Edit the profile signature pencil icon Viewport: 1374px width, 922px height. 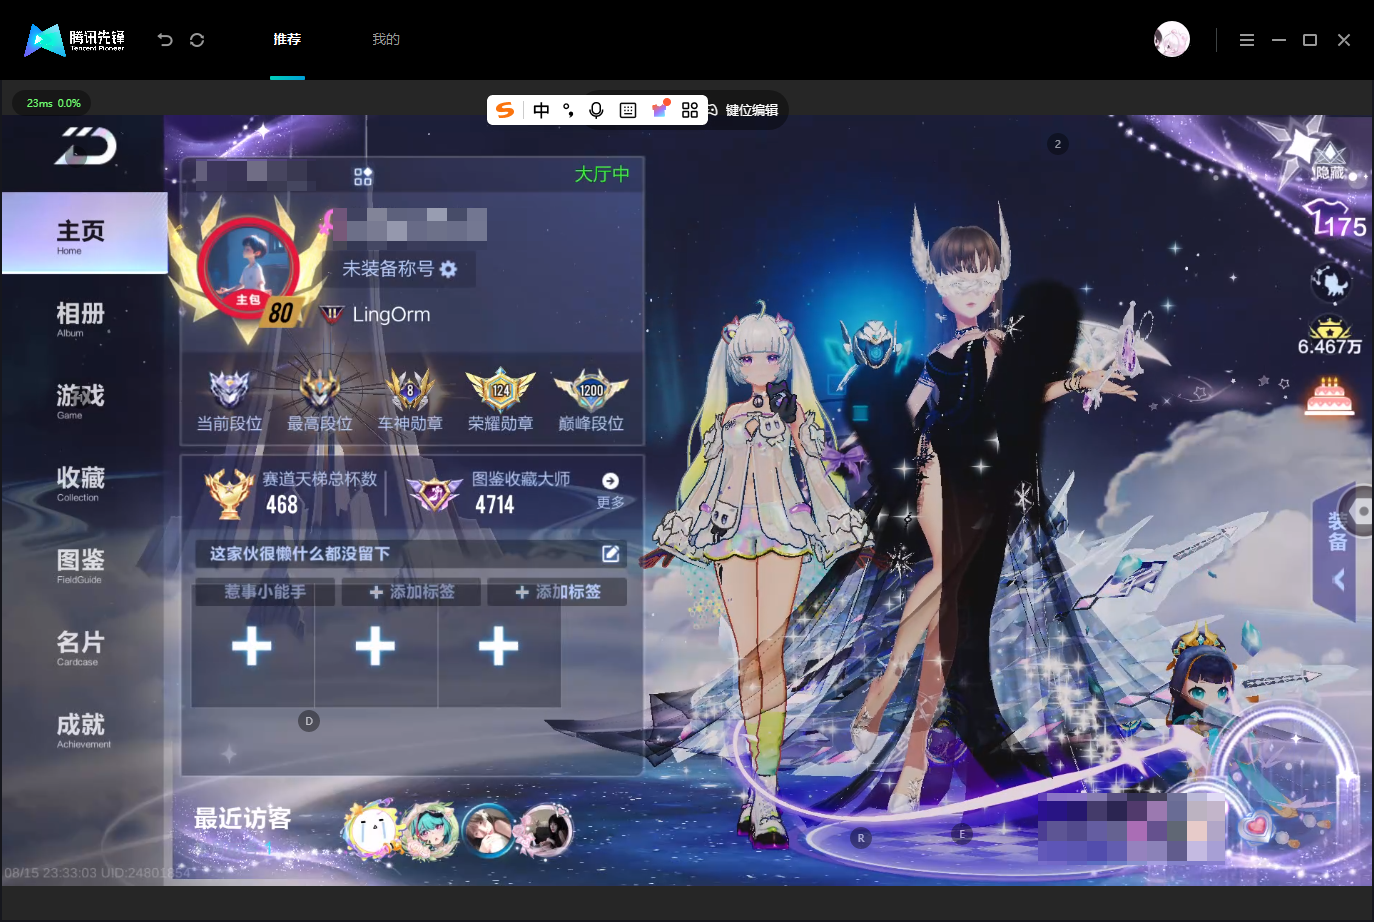(x=611, y=553)
